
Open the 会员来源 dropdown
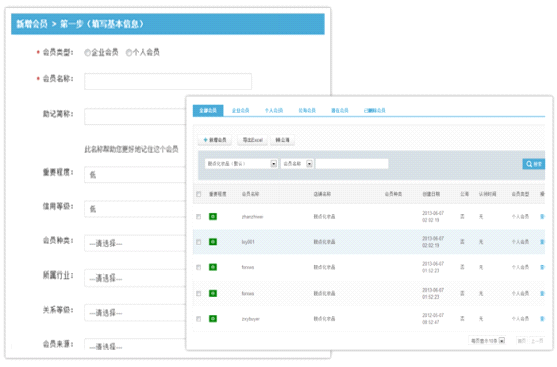pyautogui.click(x=135, y=344)
